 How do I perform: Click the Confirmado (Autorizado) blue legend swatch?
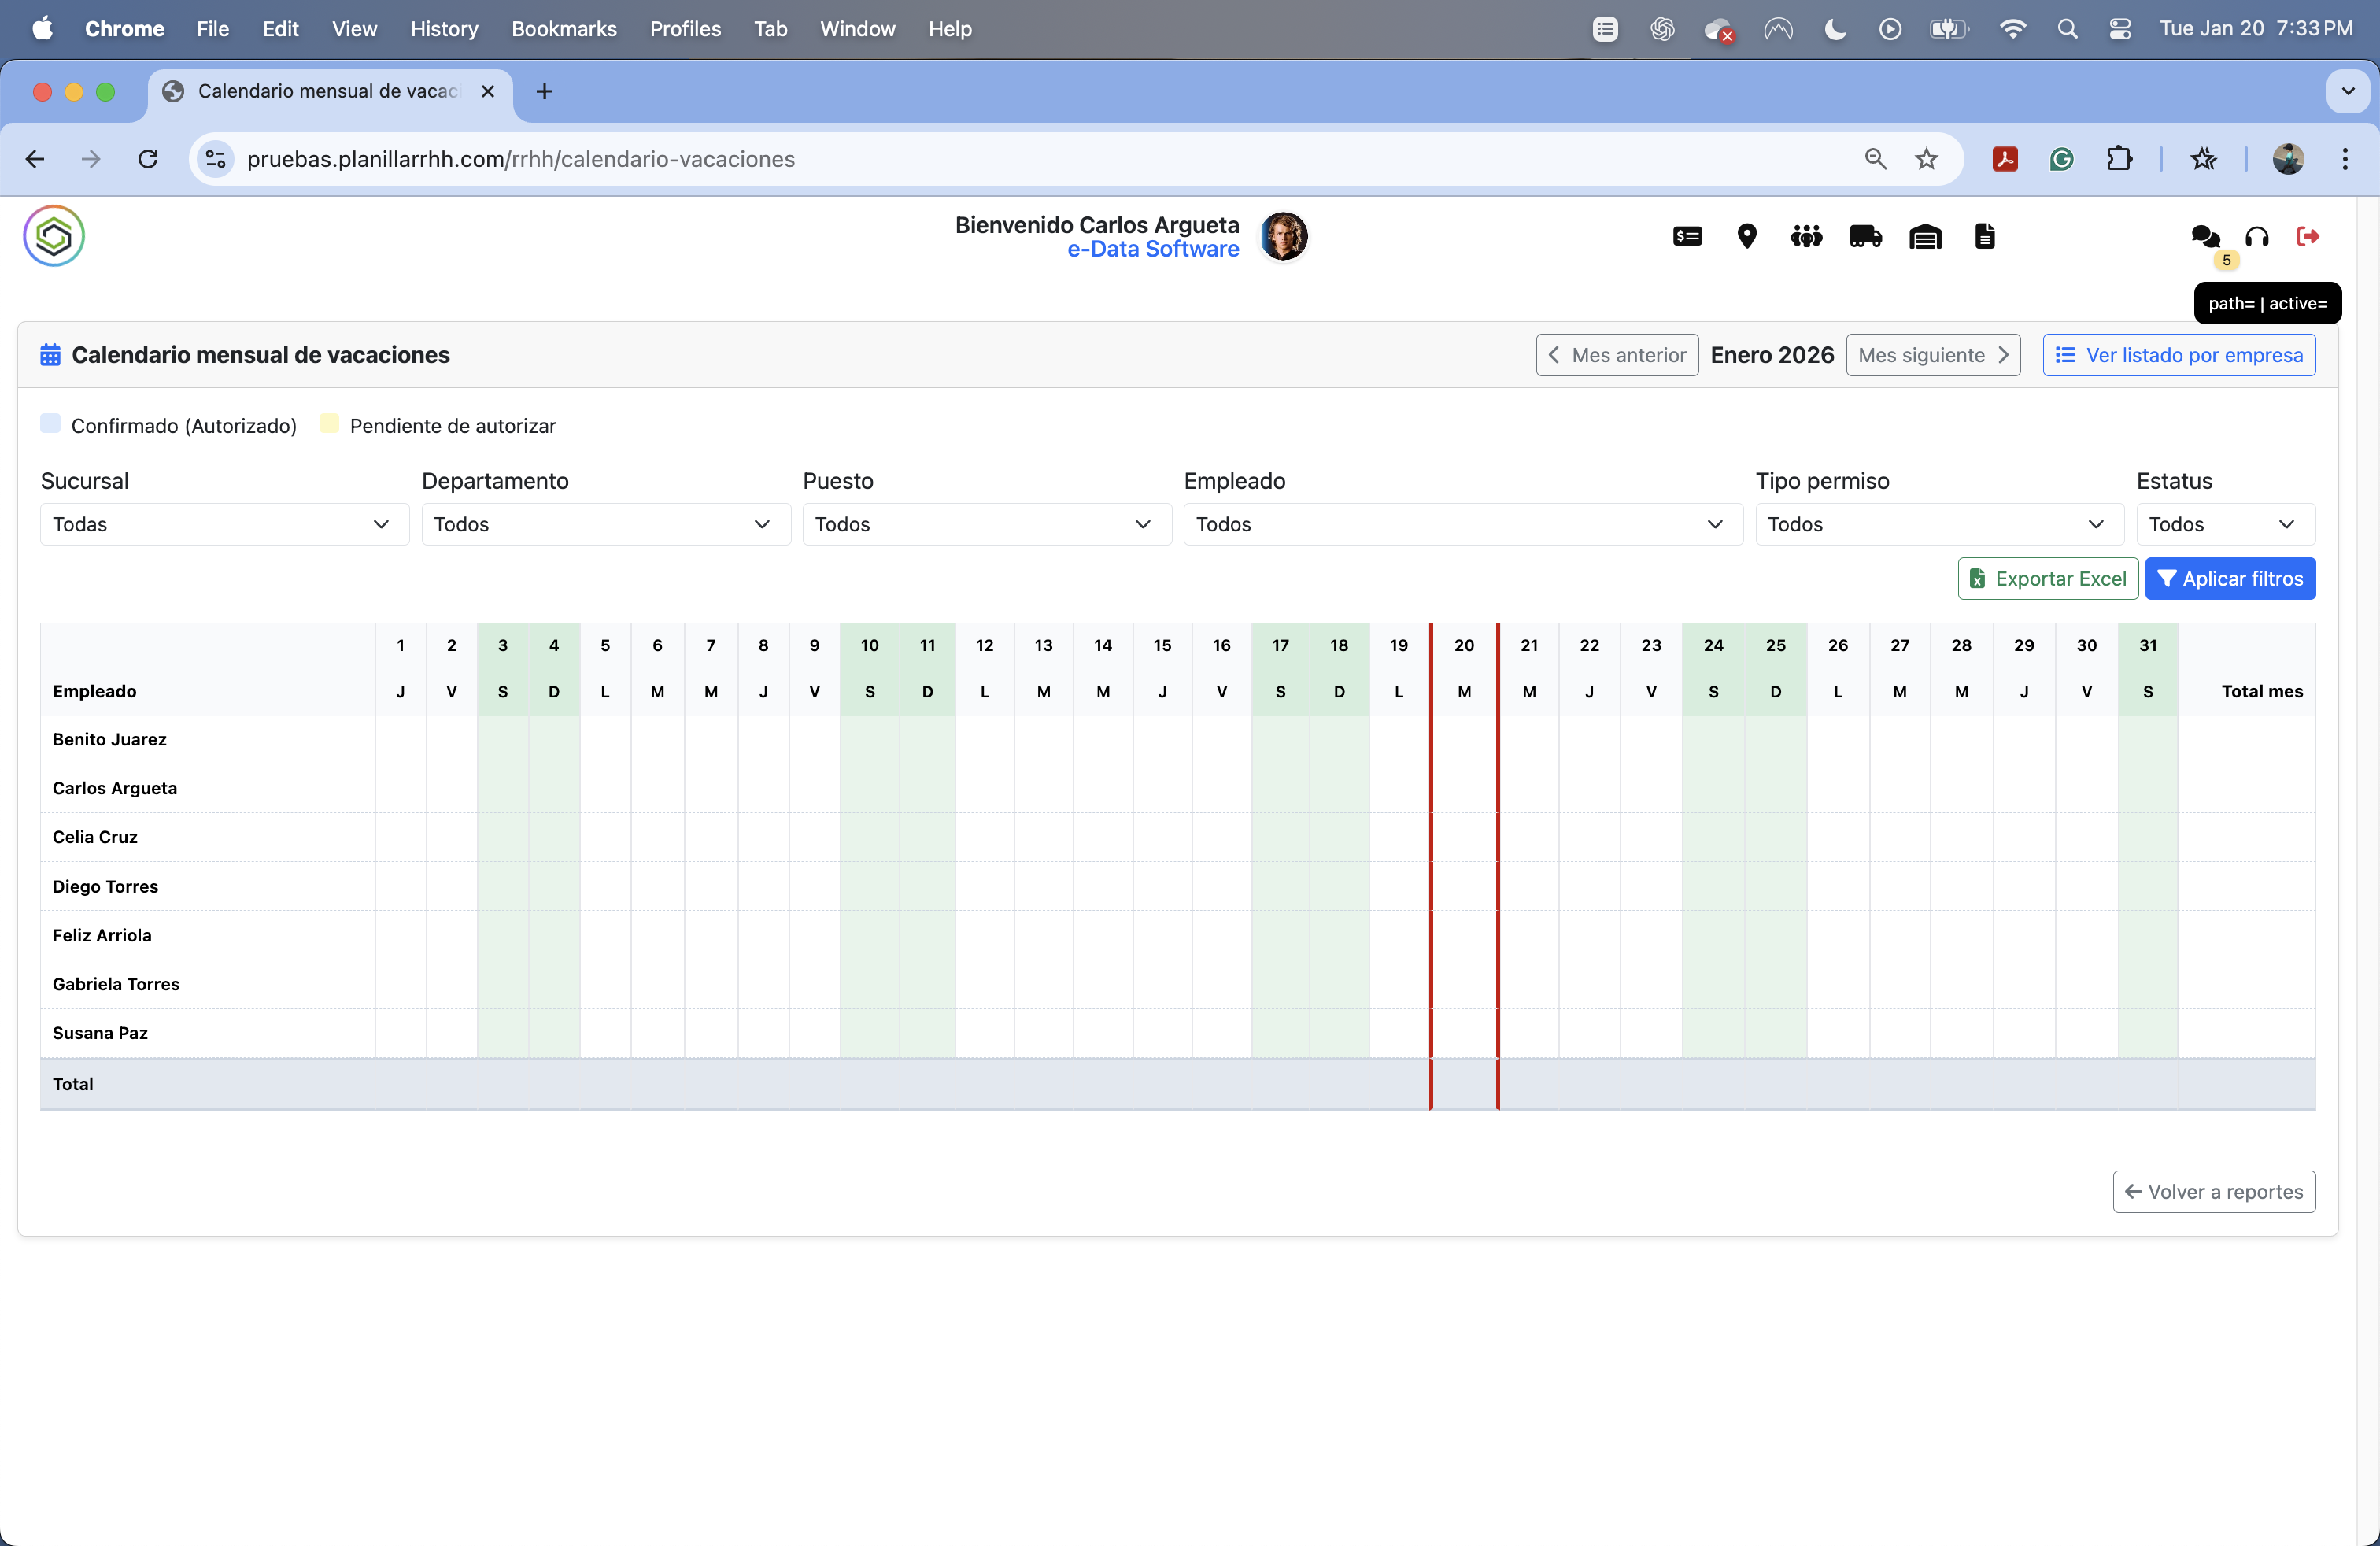click(x=50, y=423)
